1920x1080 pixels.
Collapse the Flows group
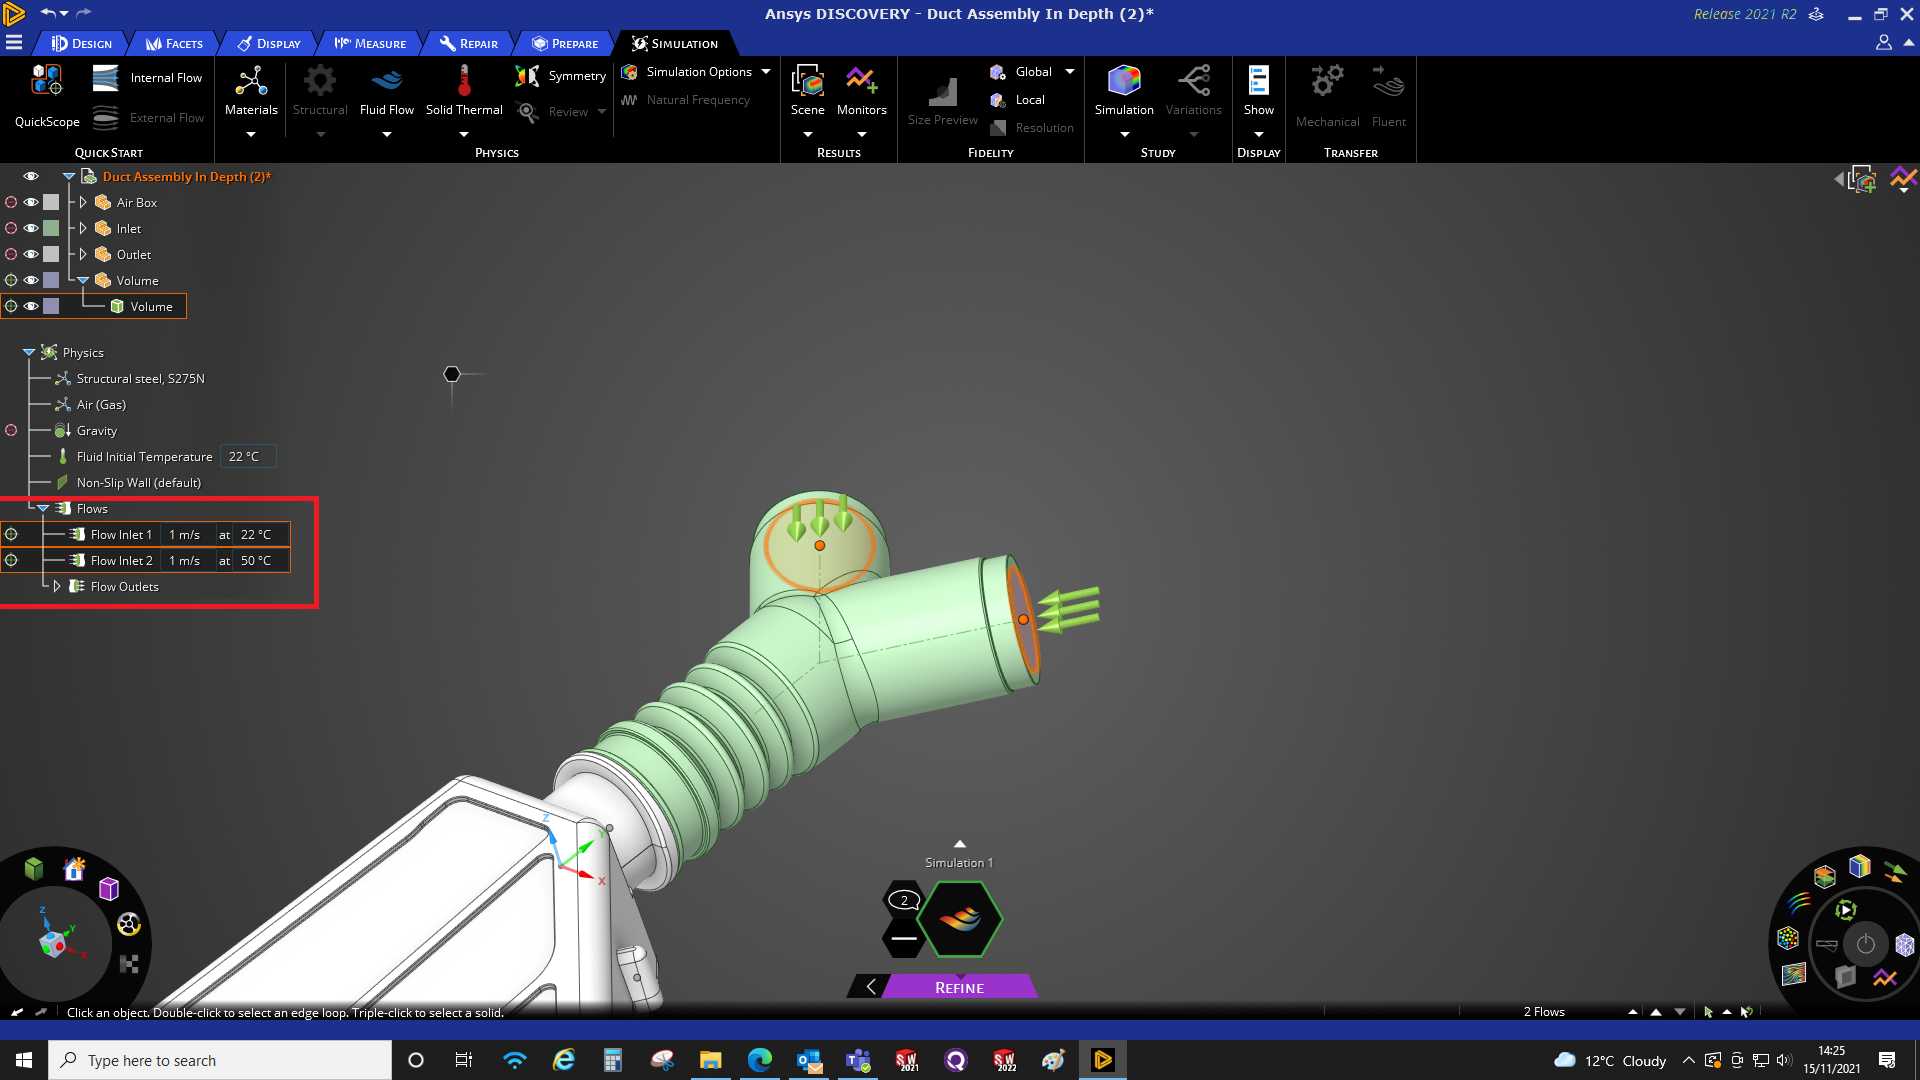(43, 509)
